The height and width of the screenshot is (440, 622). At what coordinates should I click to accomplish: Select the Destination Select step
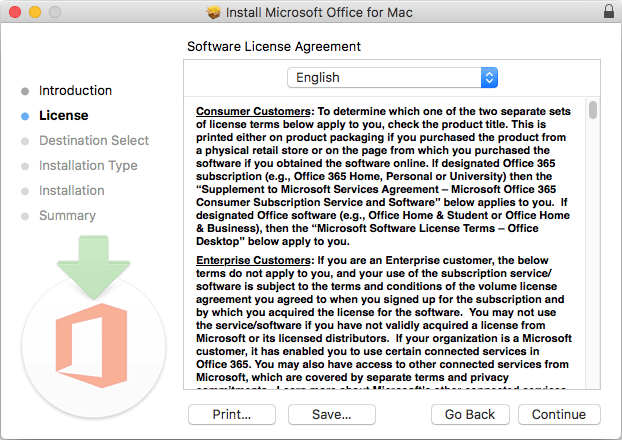click(x=94, y=140)
